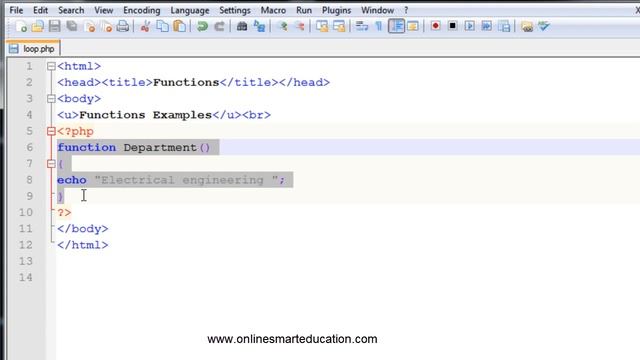
Task: Click the '?>' closing tag on line 10
Action: pos(64,213)
